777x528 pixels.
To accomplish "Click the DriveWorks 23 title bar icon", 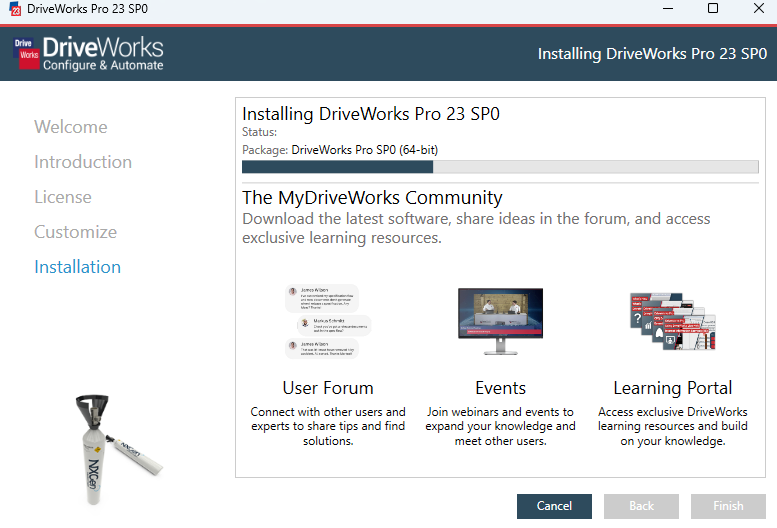I will tap(14, 9).
